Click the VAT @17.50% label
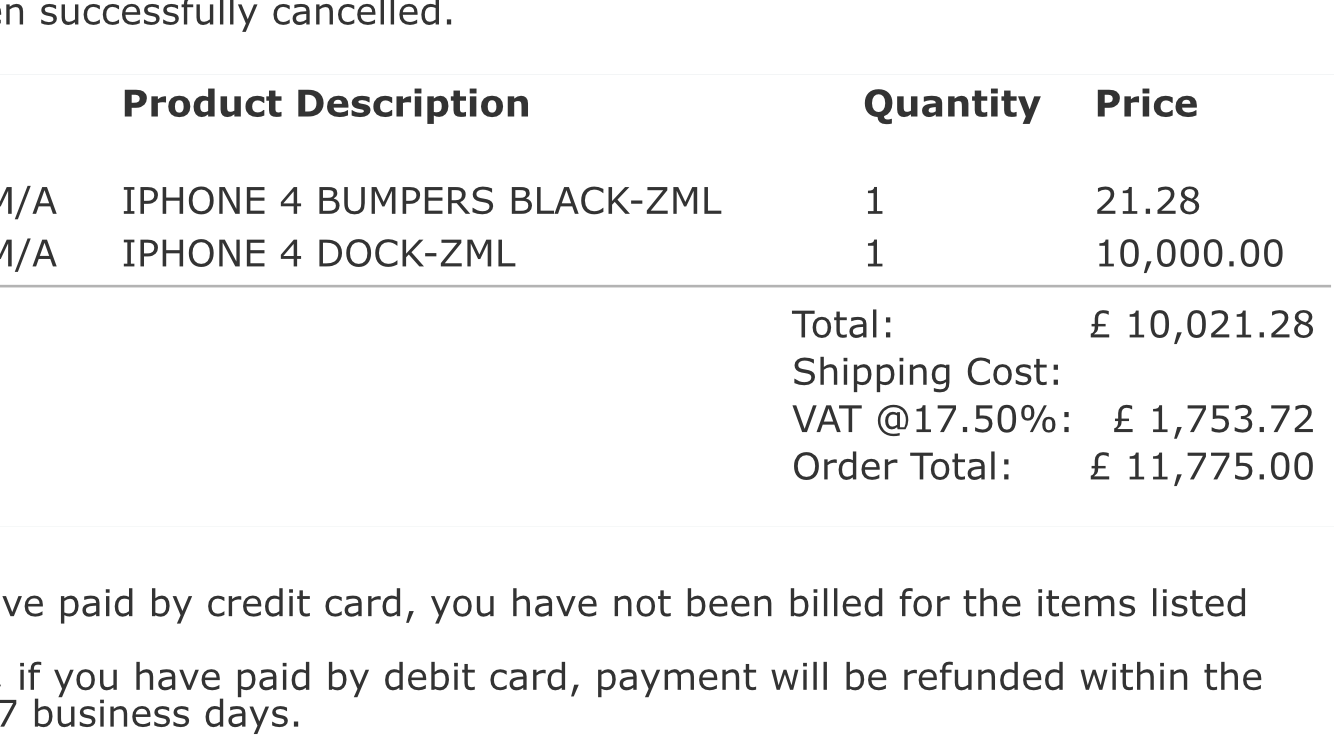Image resolution: width=1334 pixels, height=750 pixels. [932, 420]
